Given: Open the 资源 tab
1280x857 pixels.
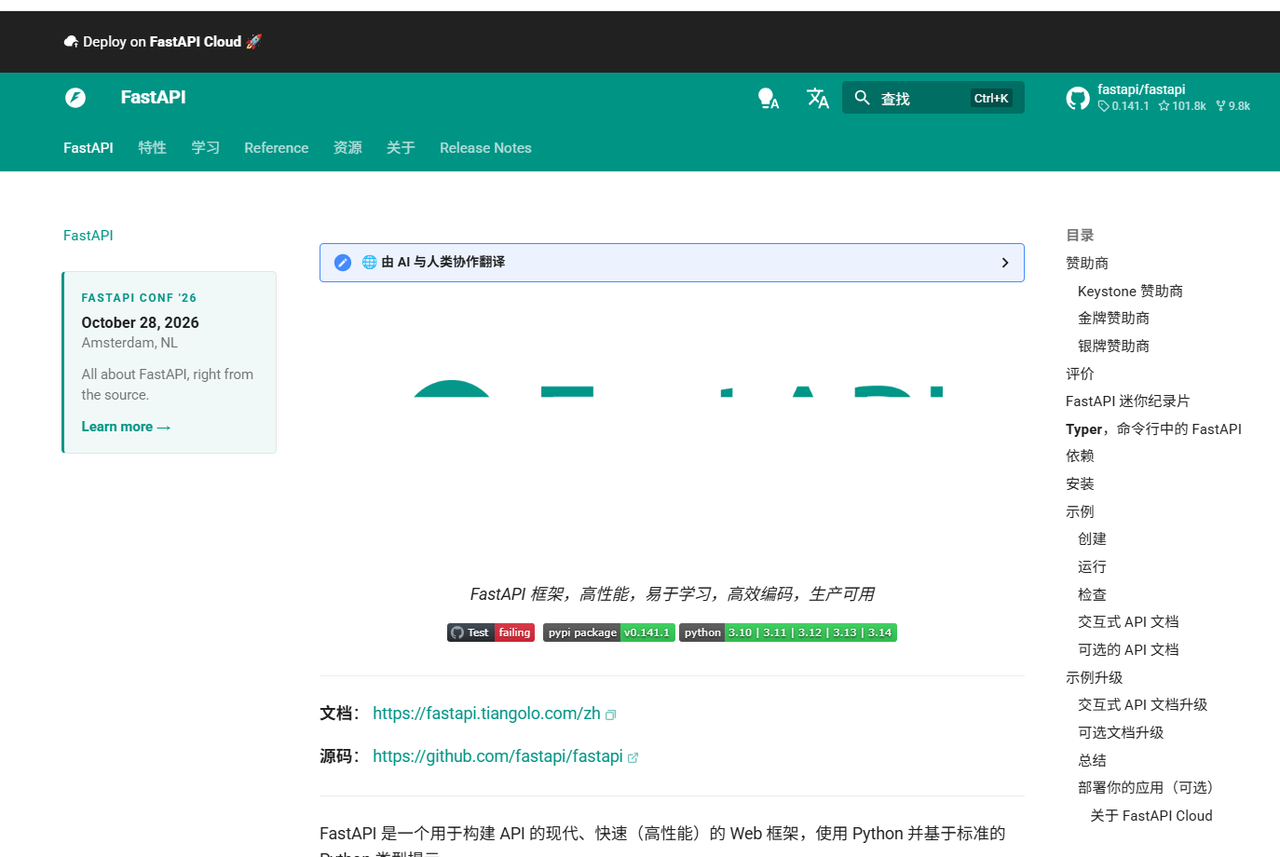Looking at the screenshot, I should (x=348, y=147).
